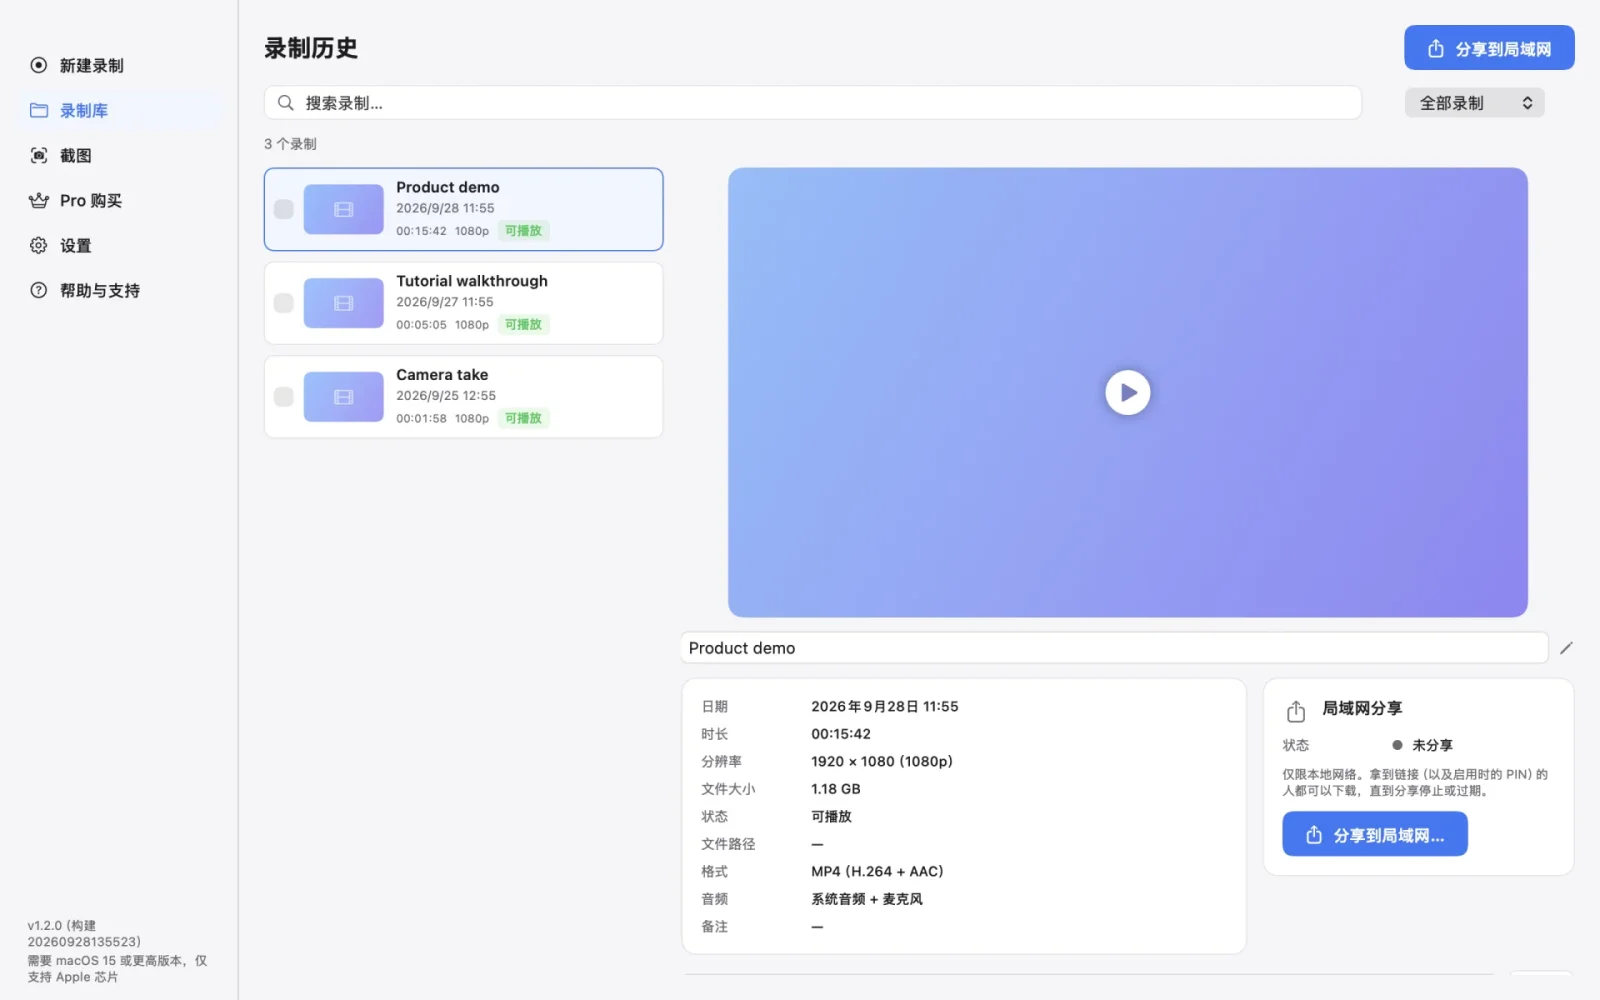
Task: Open 设置 from the sidebar
Action: tap(118, 245)
